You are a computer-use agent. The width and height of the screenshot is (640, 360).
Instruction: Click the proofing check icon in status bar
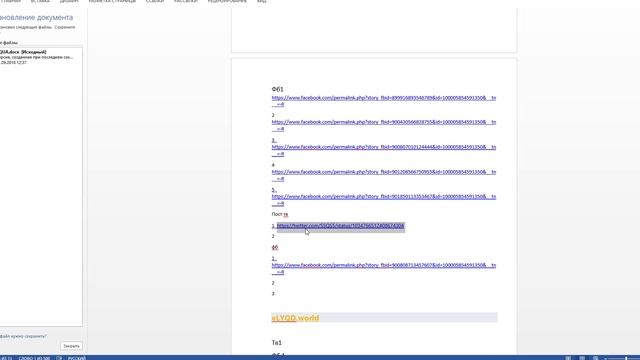(x=59, y=358)
